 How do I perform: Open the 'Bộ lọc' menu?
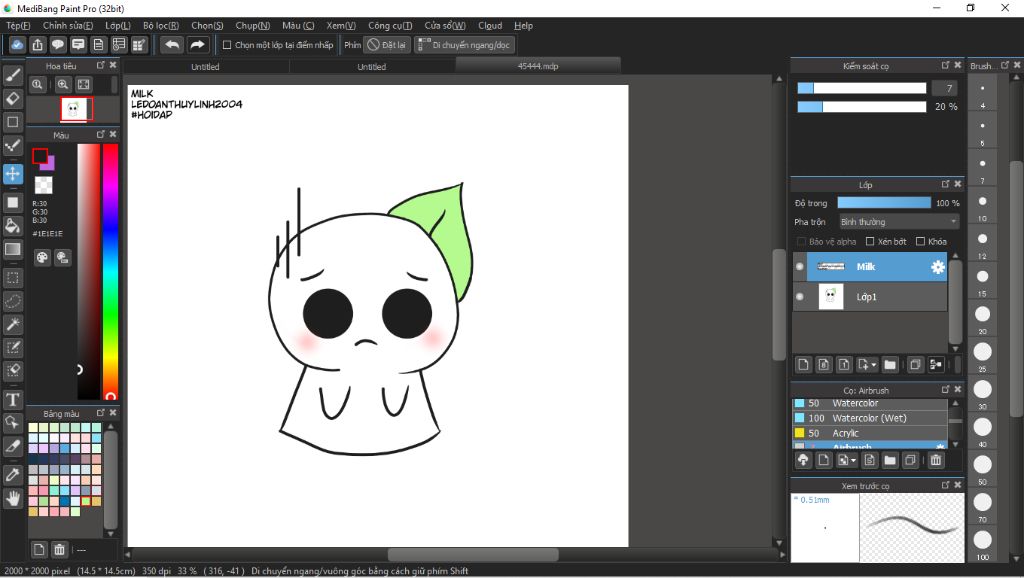pos(161,25)
